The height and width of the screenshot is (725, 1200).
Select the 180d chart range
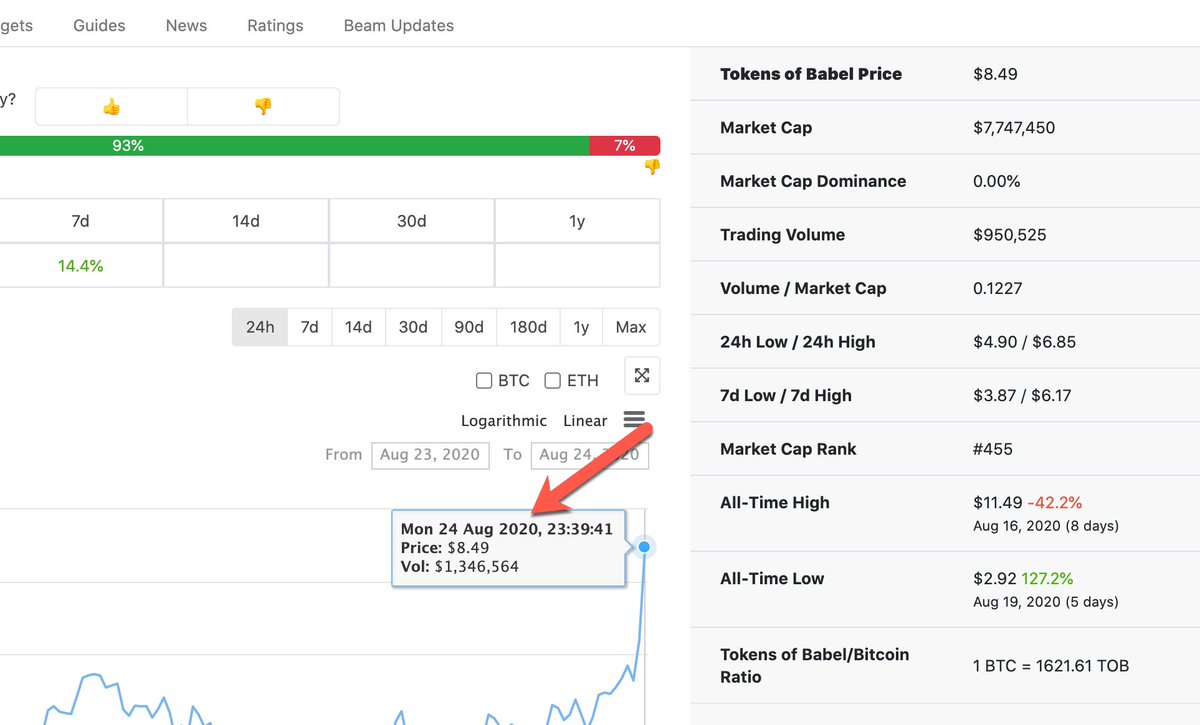tap(528, 327)
